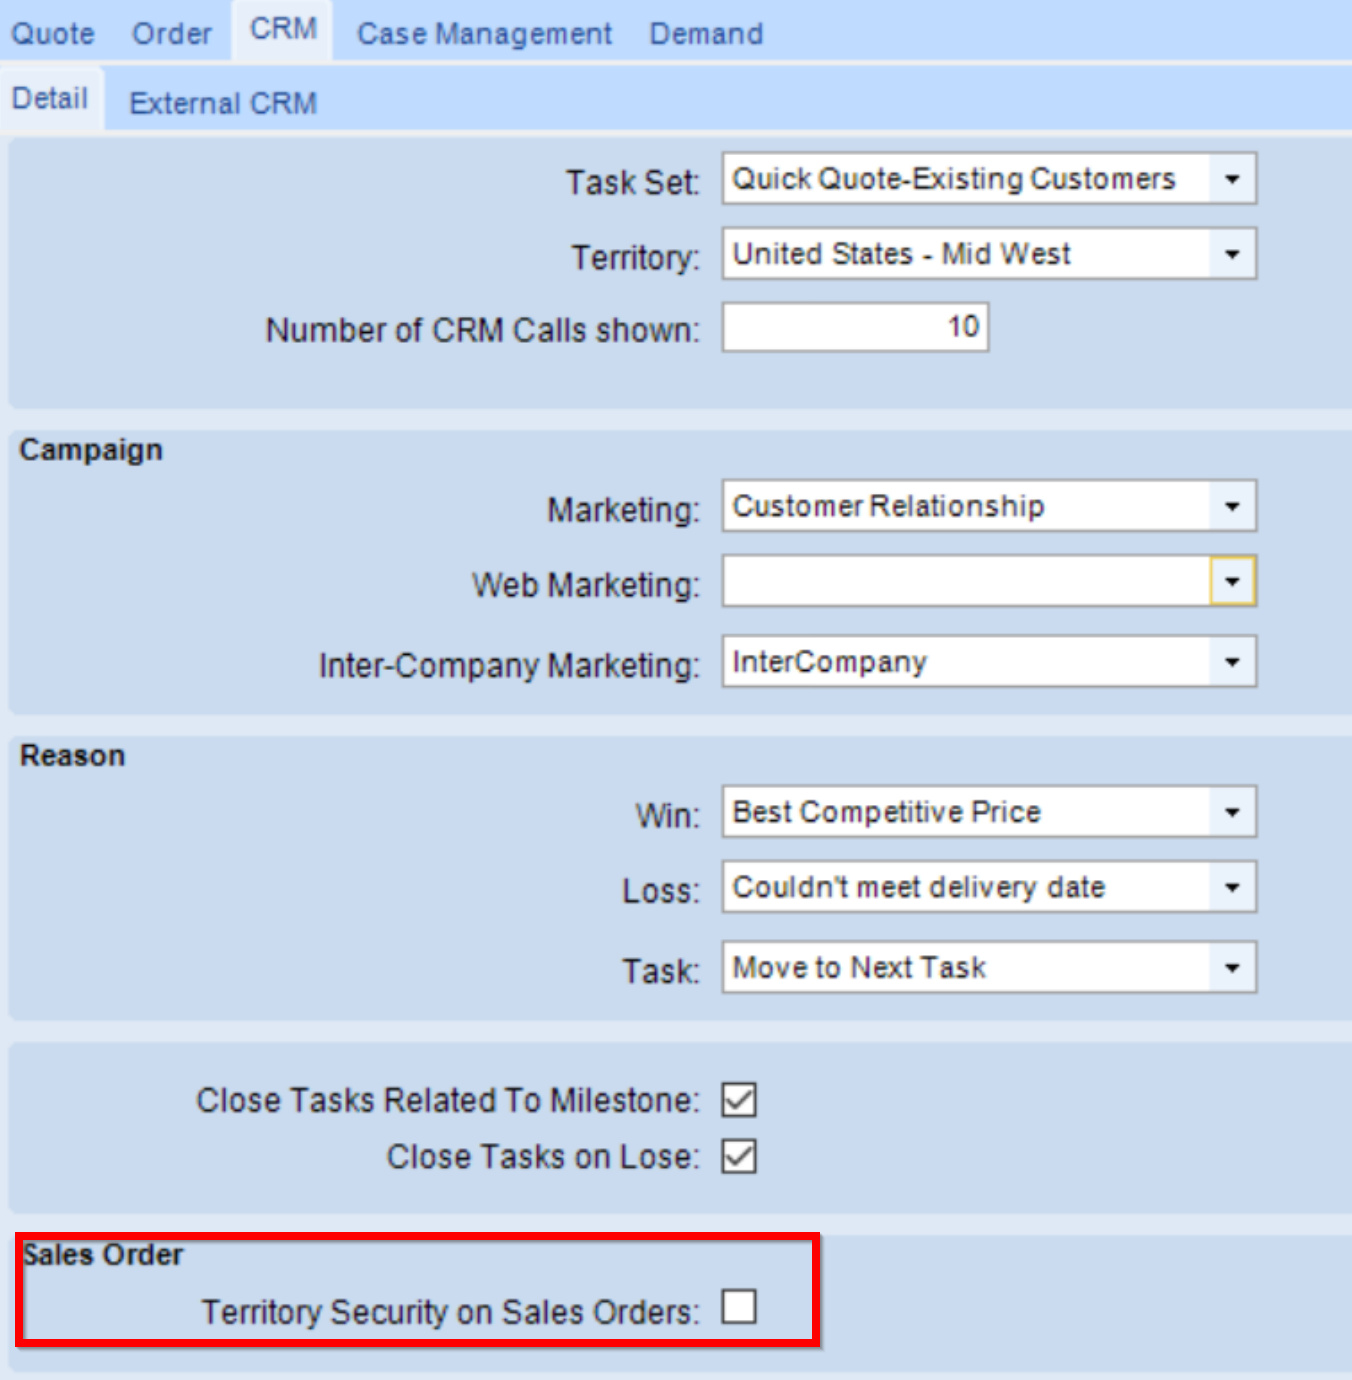Expand Inter-Company Marketing dropdown arrow
Screen dimensions: 1352x1380
pyautogui.click(x=1232, y=661)
